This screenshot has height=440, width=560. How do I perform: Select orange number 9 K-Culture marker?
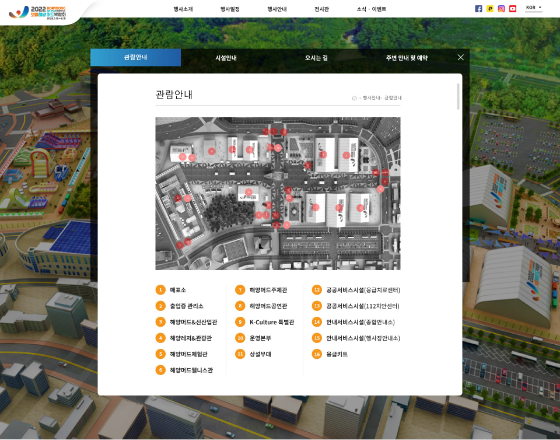pos(240,322)
